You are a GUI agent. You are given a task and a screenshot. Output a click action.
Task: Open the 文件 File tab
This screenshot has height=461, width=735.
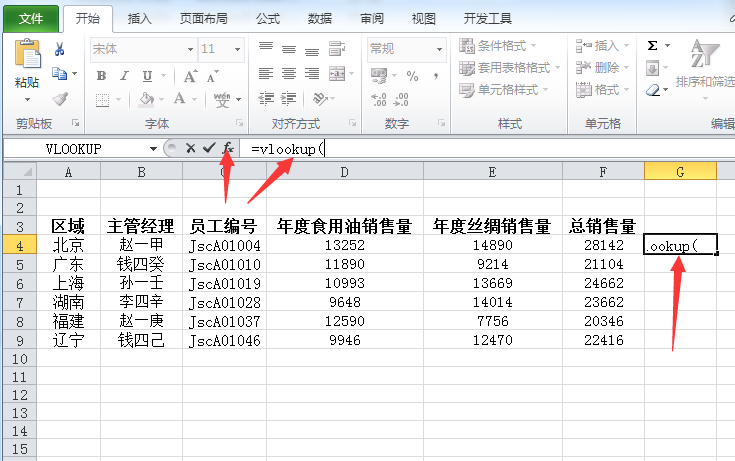point(31,19)
